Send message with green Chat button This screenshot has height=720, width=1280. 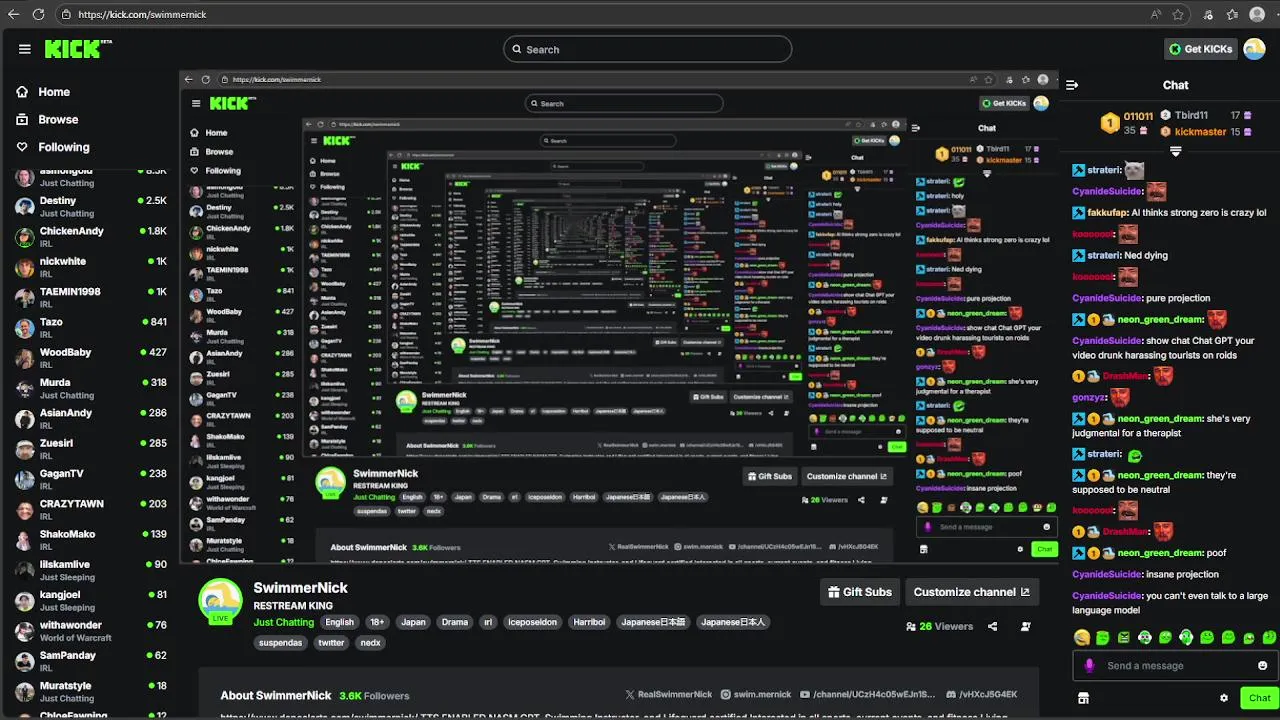(x=1259, y=698)
